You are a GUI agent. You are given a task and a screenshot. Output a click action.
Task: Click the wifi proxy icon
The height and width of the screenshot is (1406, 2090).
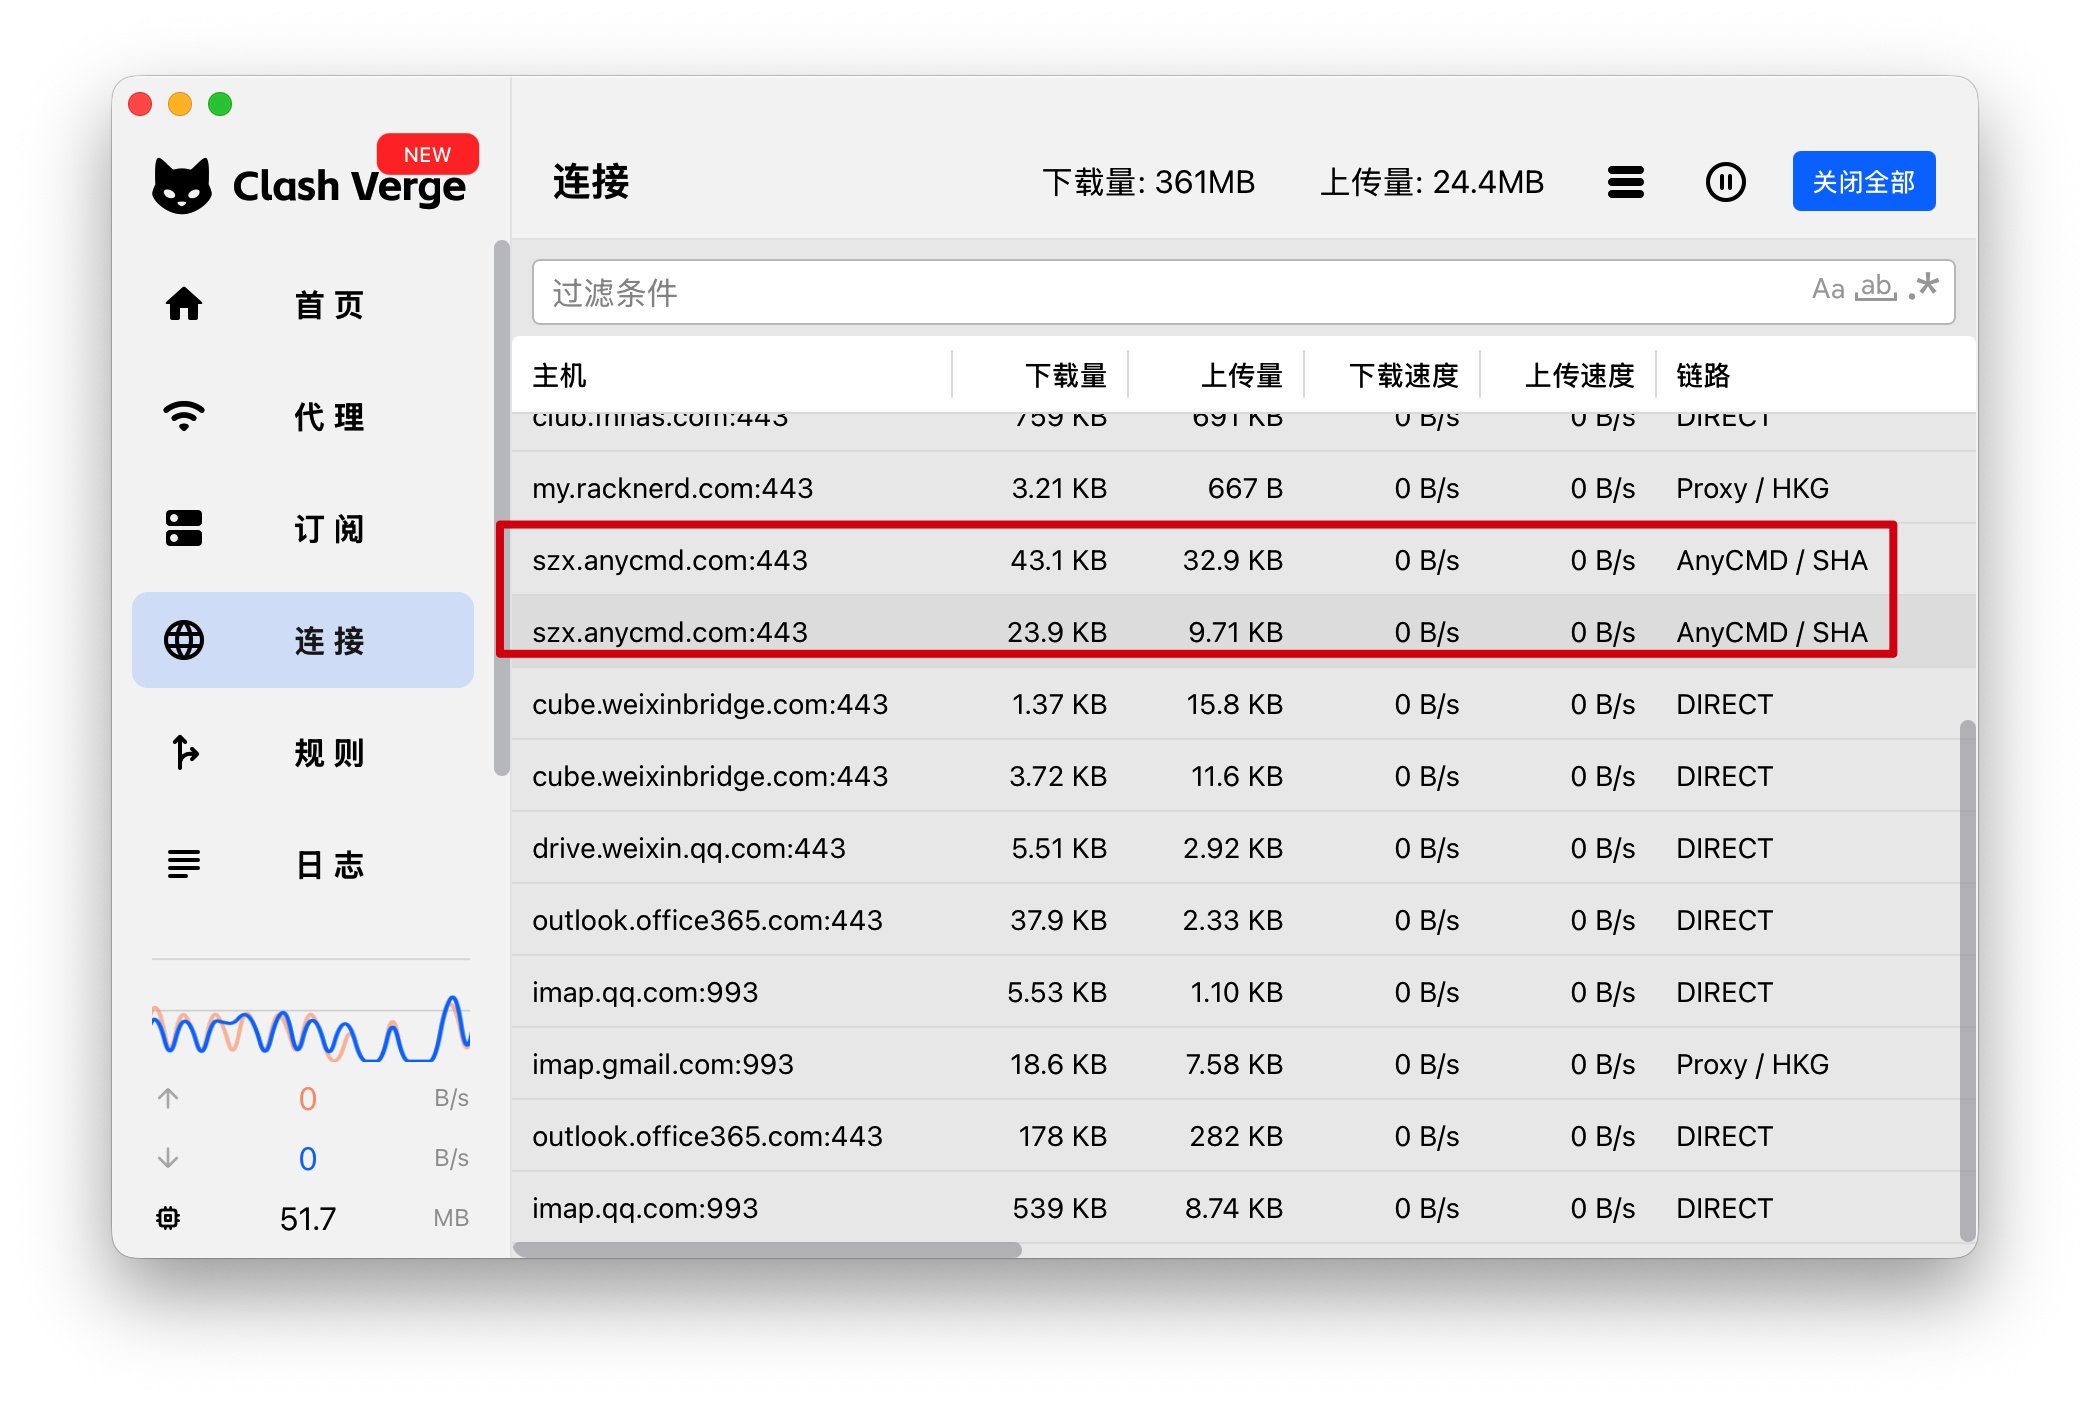tap(184, 416)
